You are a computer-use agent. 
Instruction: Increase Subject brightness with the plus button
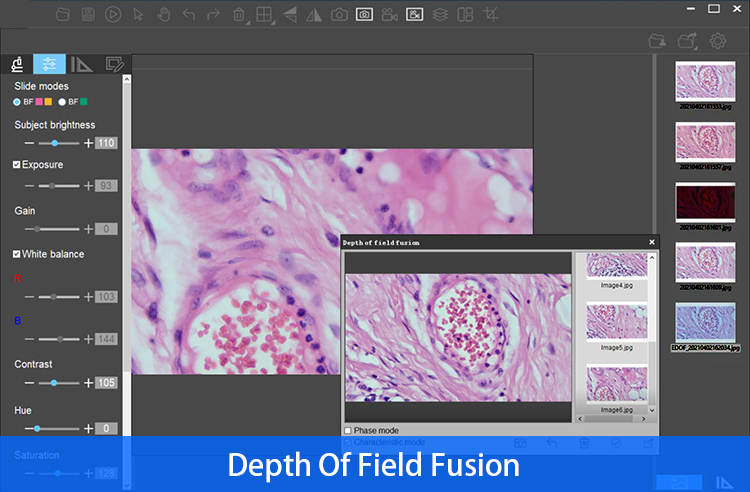[x=88, y=143]
